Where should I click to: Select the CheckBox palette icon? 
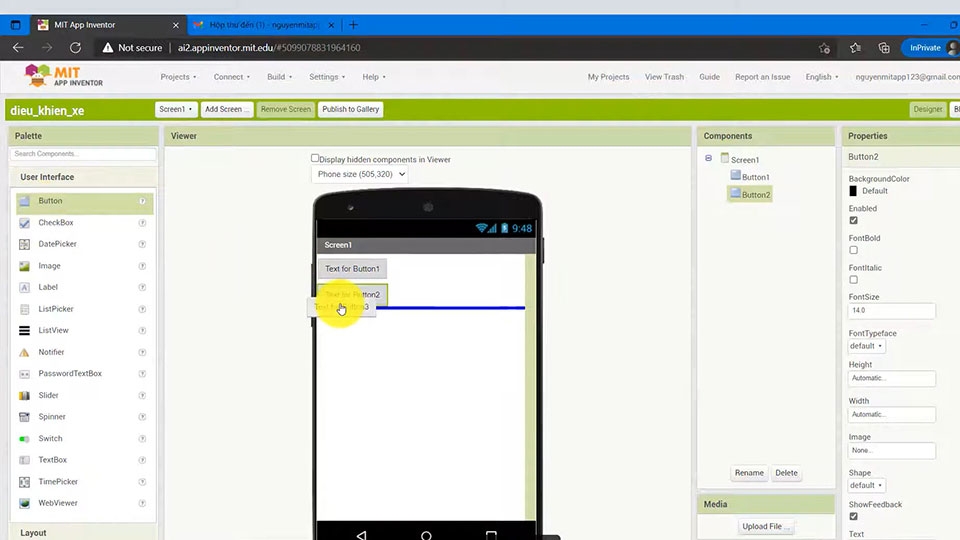tap(24, 223)
